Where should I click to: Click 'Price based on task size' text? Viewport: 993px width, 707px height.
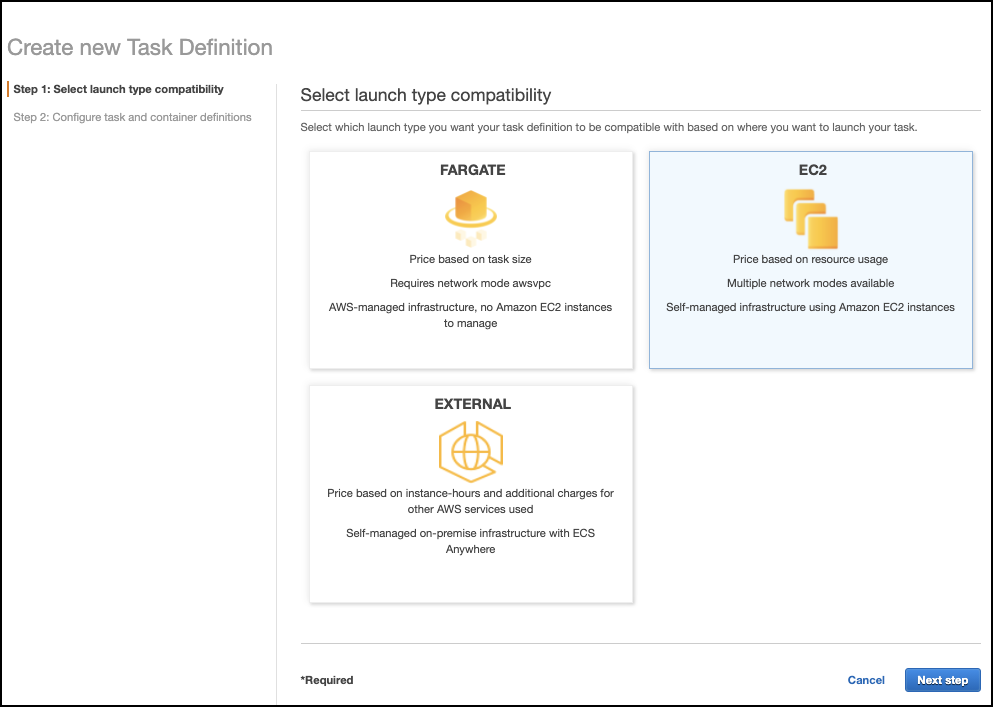[x=471, y=259]
